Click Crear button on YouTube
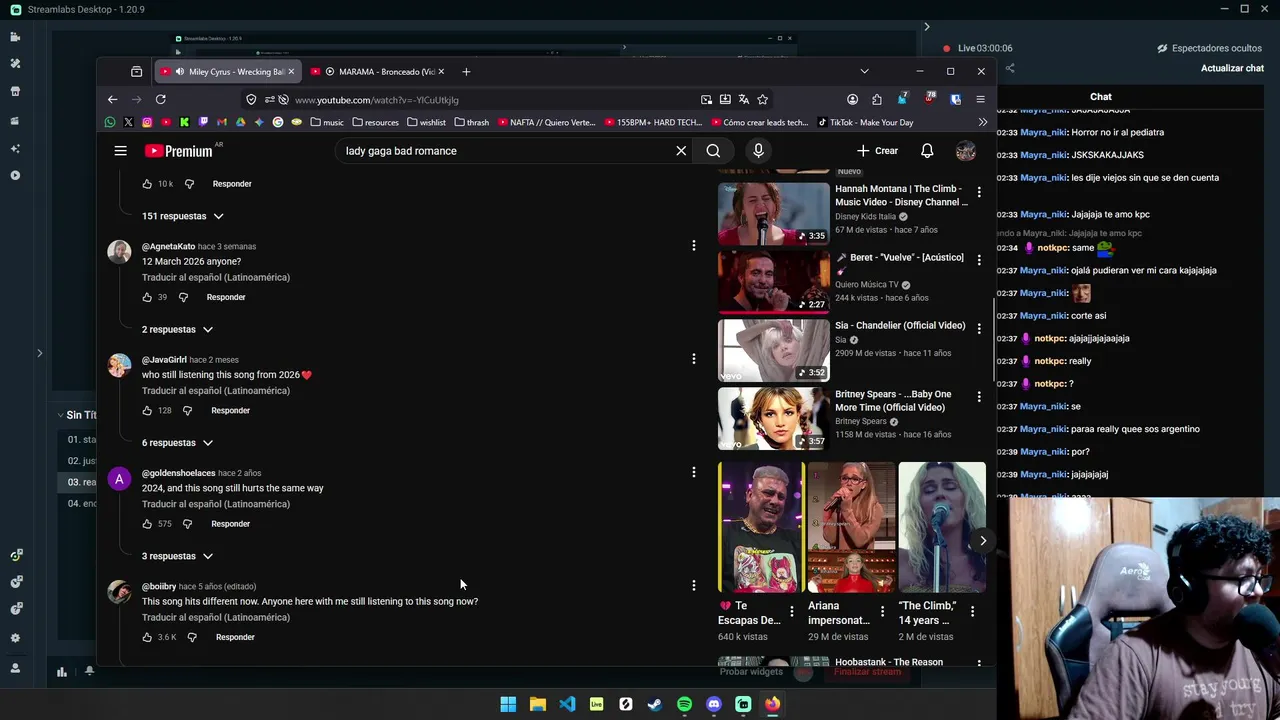 877,151
